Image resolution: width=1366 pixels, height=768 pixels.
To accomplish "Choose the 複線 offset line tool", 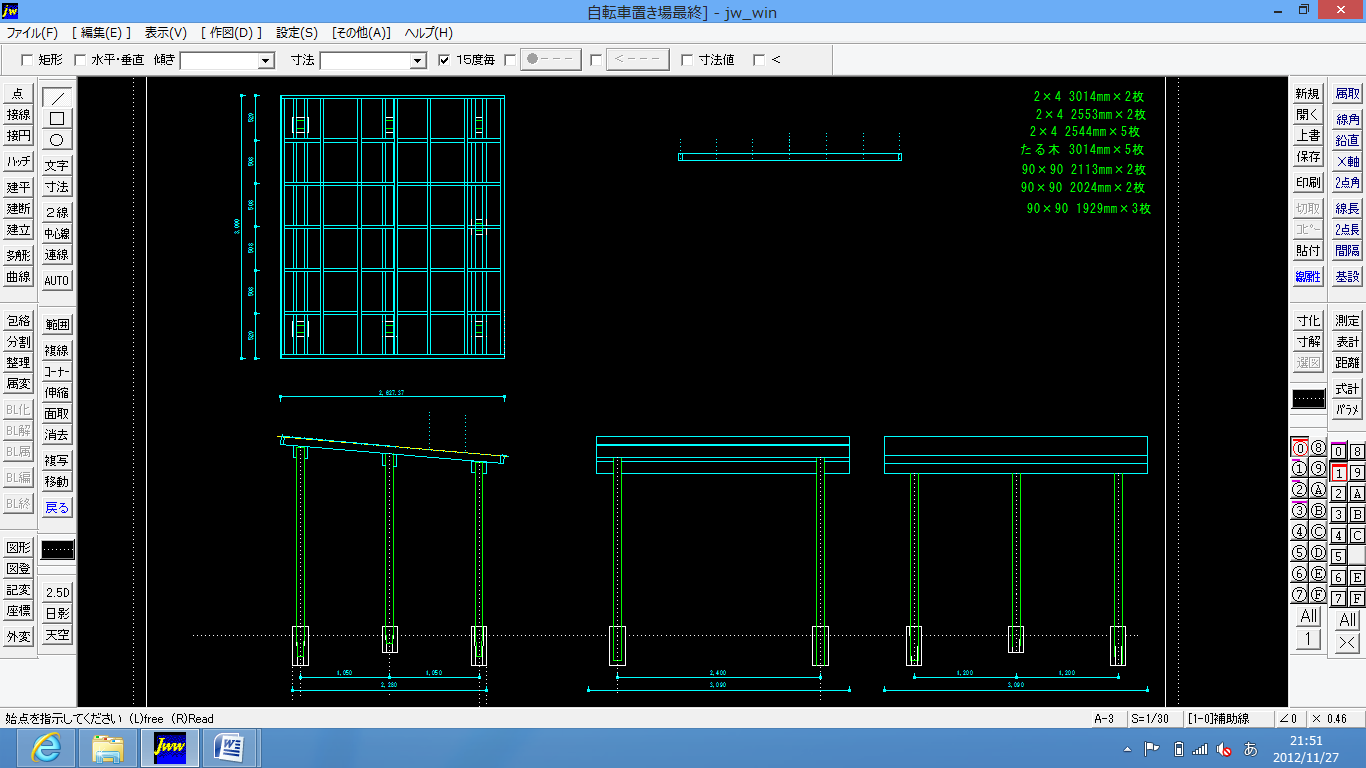I will tap(57, 351).
